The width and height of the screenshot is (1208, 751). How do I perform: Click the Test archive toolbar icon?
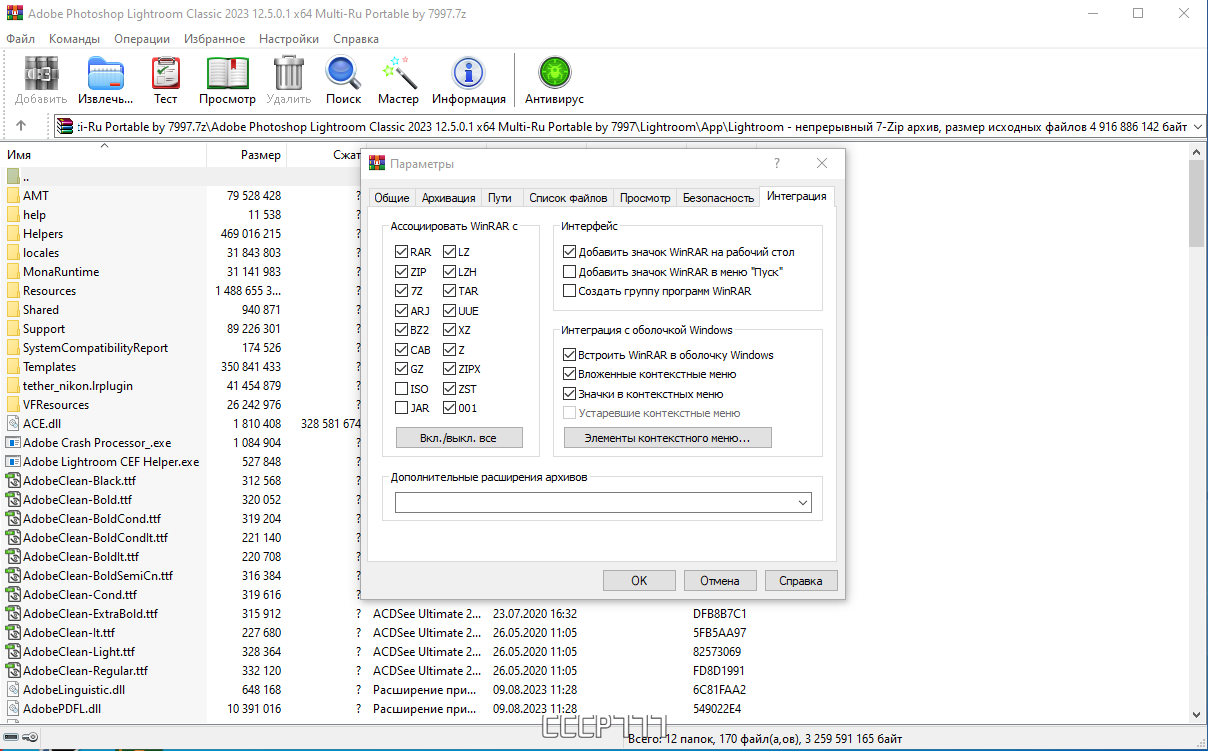(x=166, y=73)
